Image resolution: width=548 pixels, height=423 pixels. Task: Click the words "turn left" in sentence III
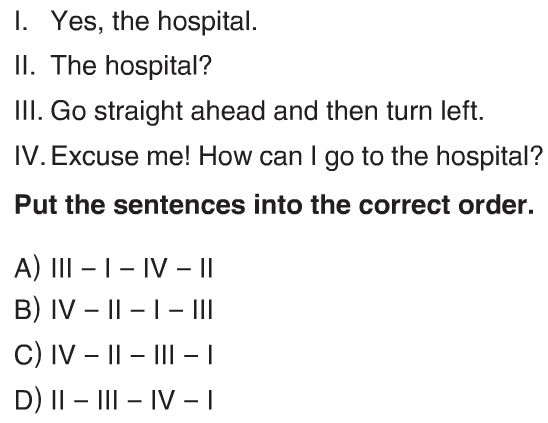pyautogui.click(x=435, y=110)
